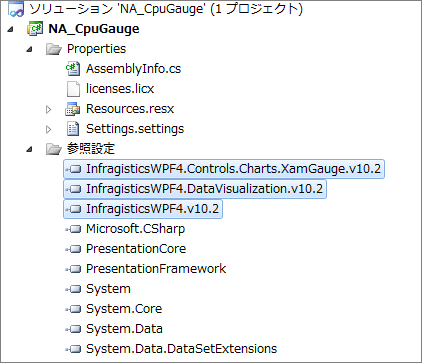The image size is (422, 363).
Task: Click the AssemblyInfo.cs C# file icon
Action: (73, 68)
